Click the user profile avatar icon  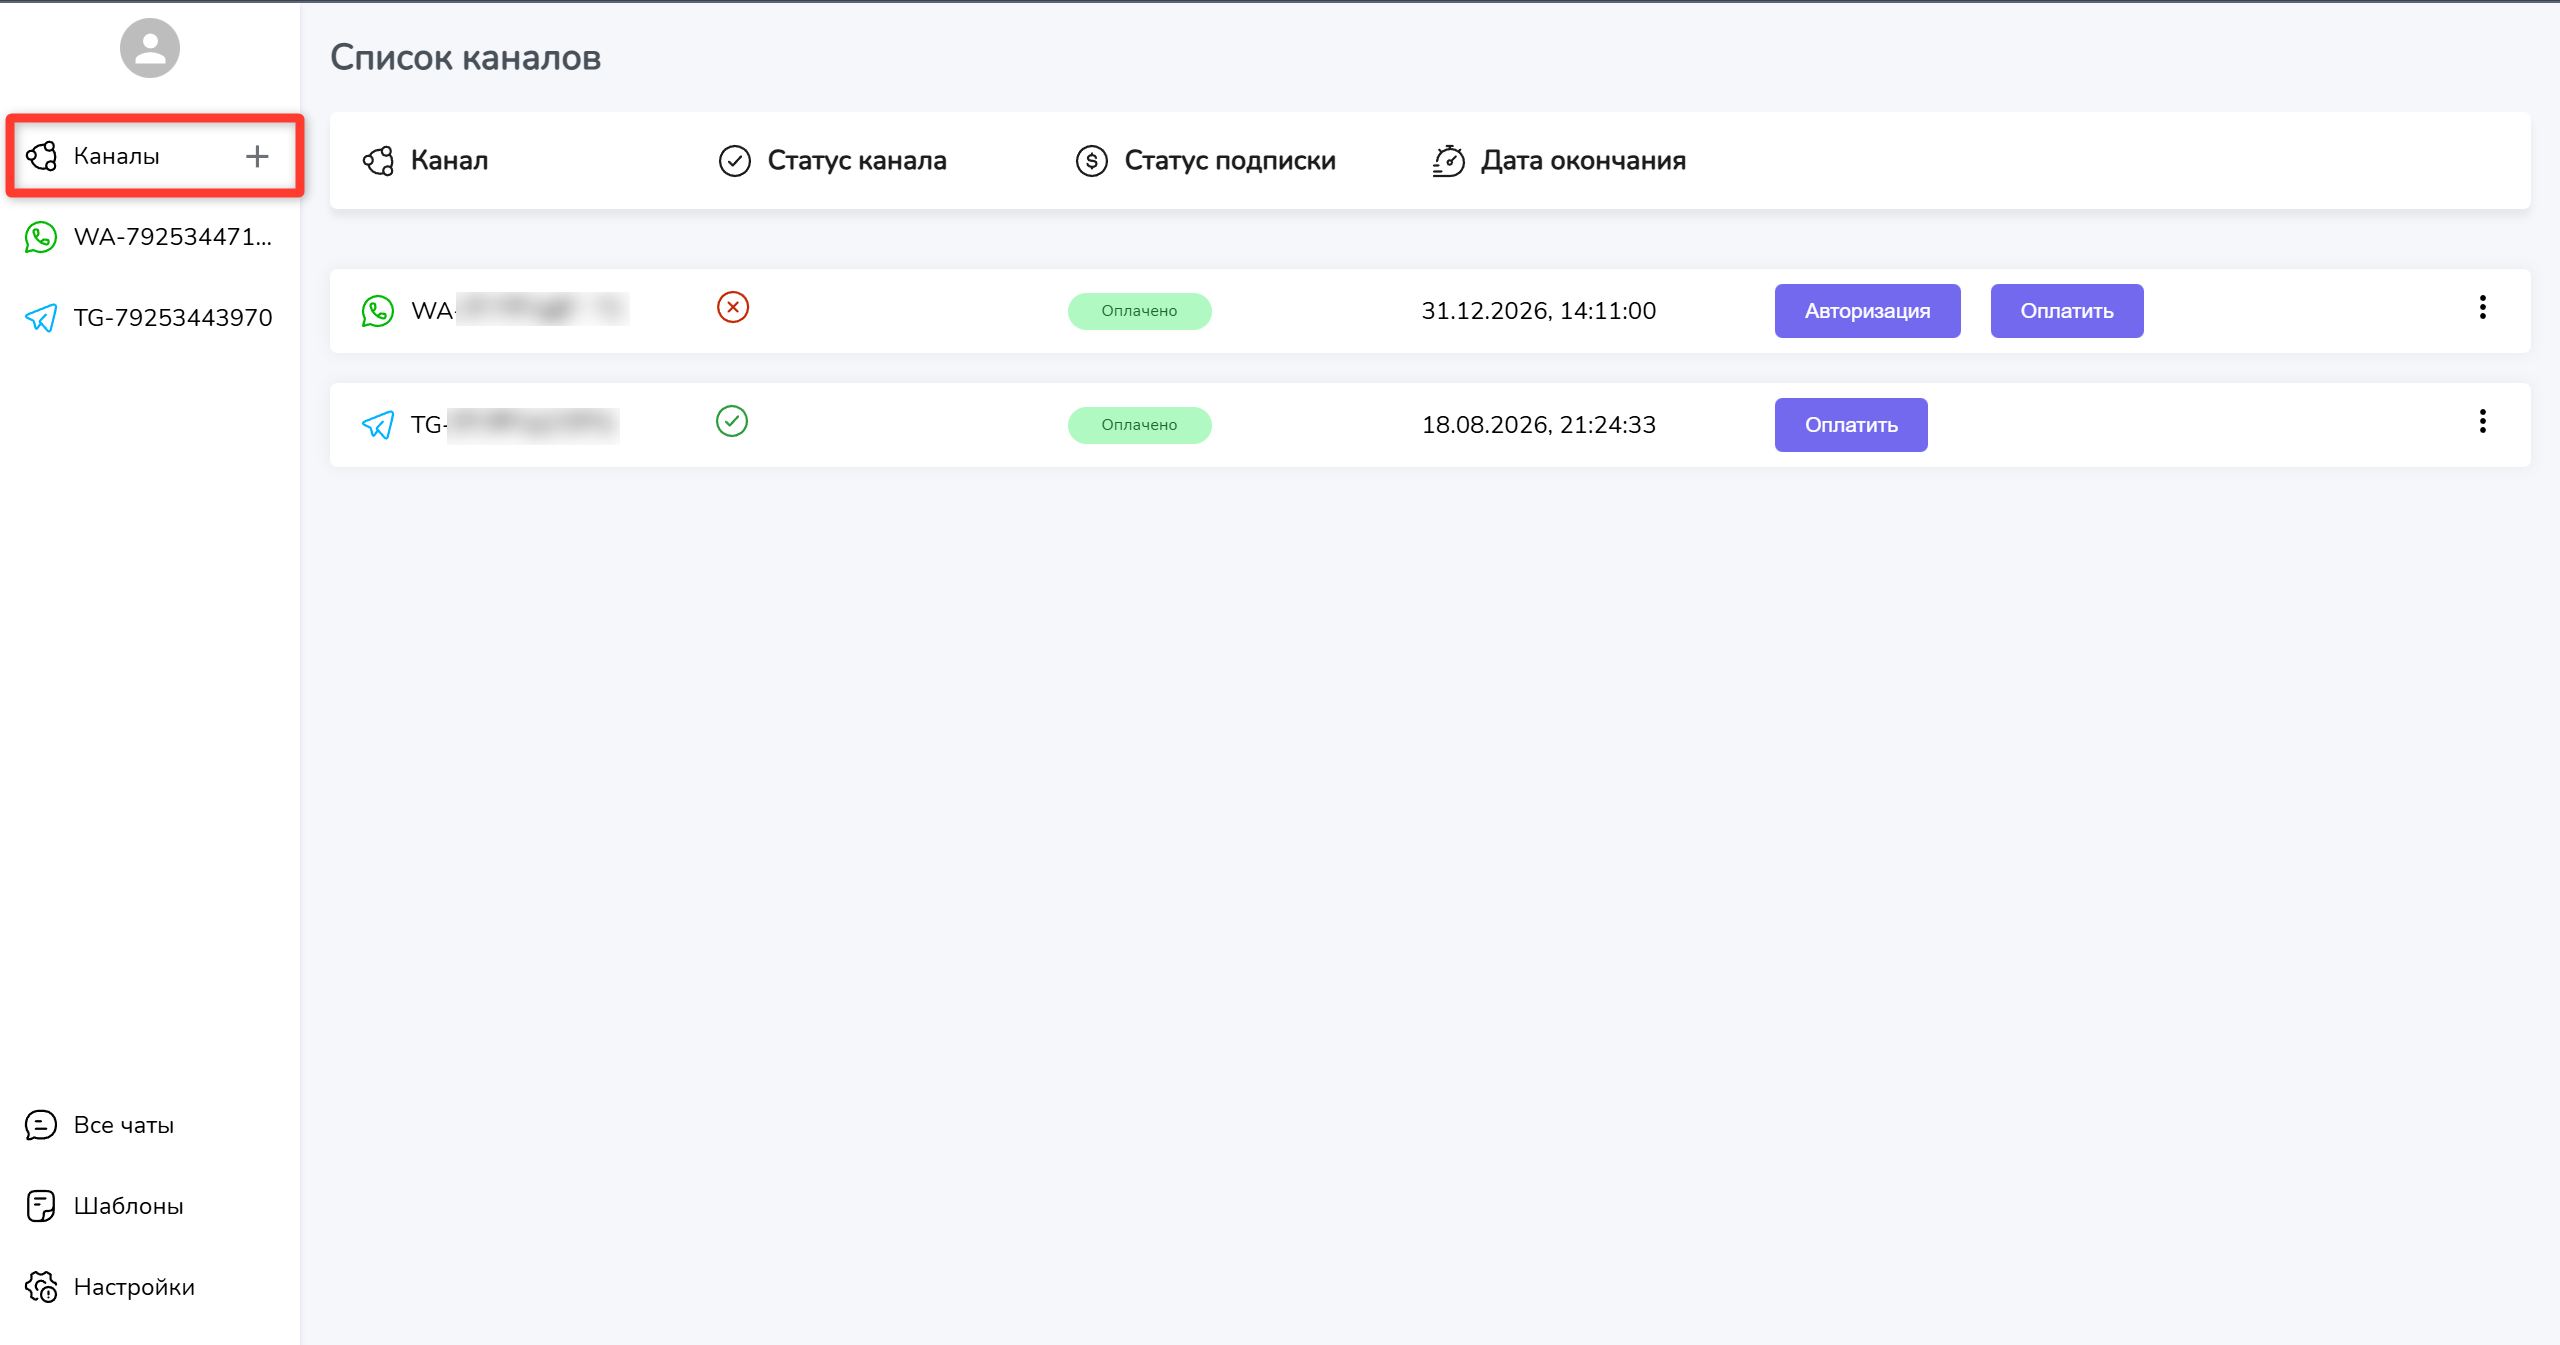point(150,48)
